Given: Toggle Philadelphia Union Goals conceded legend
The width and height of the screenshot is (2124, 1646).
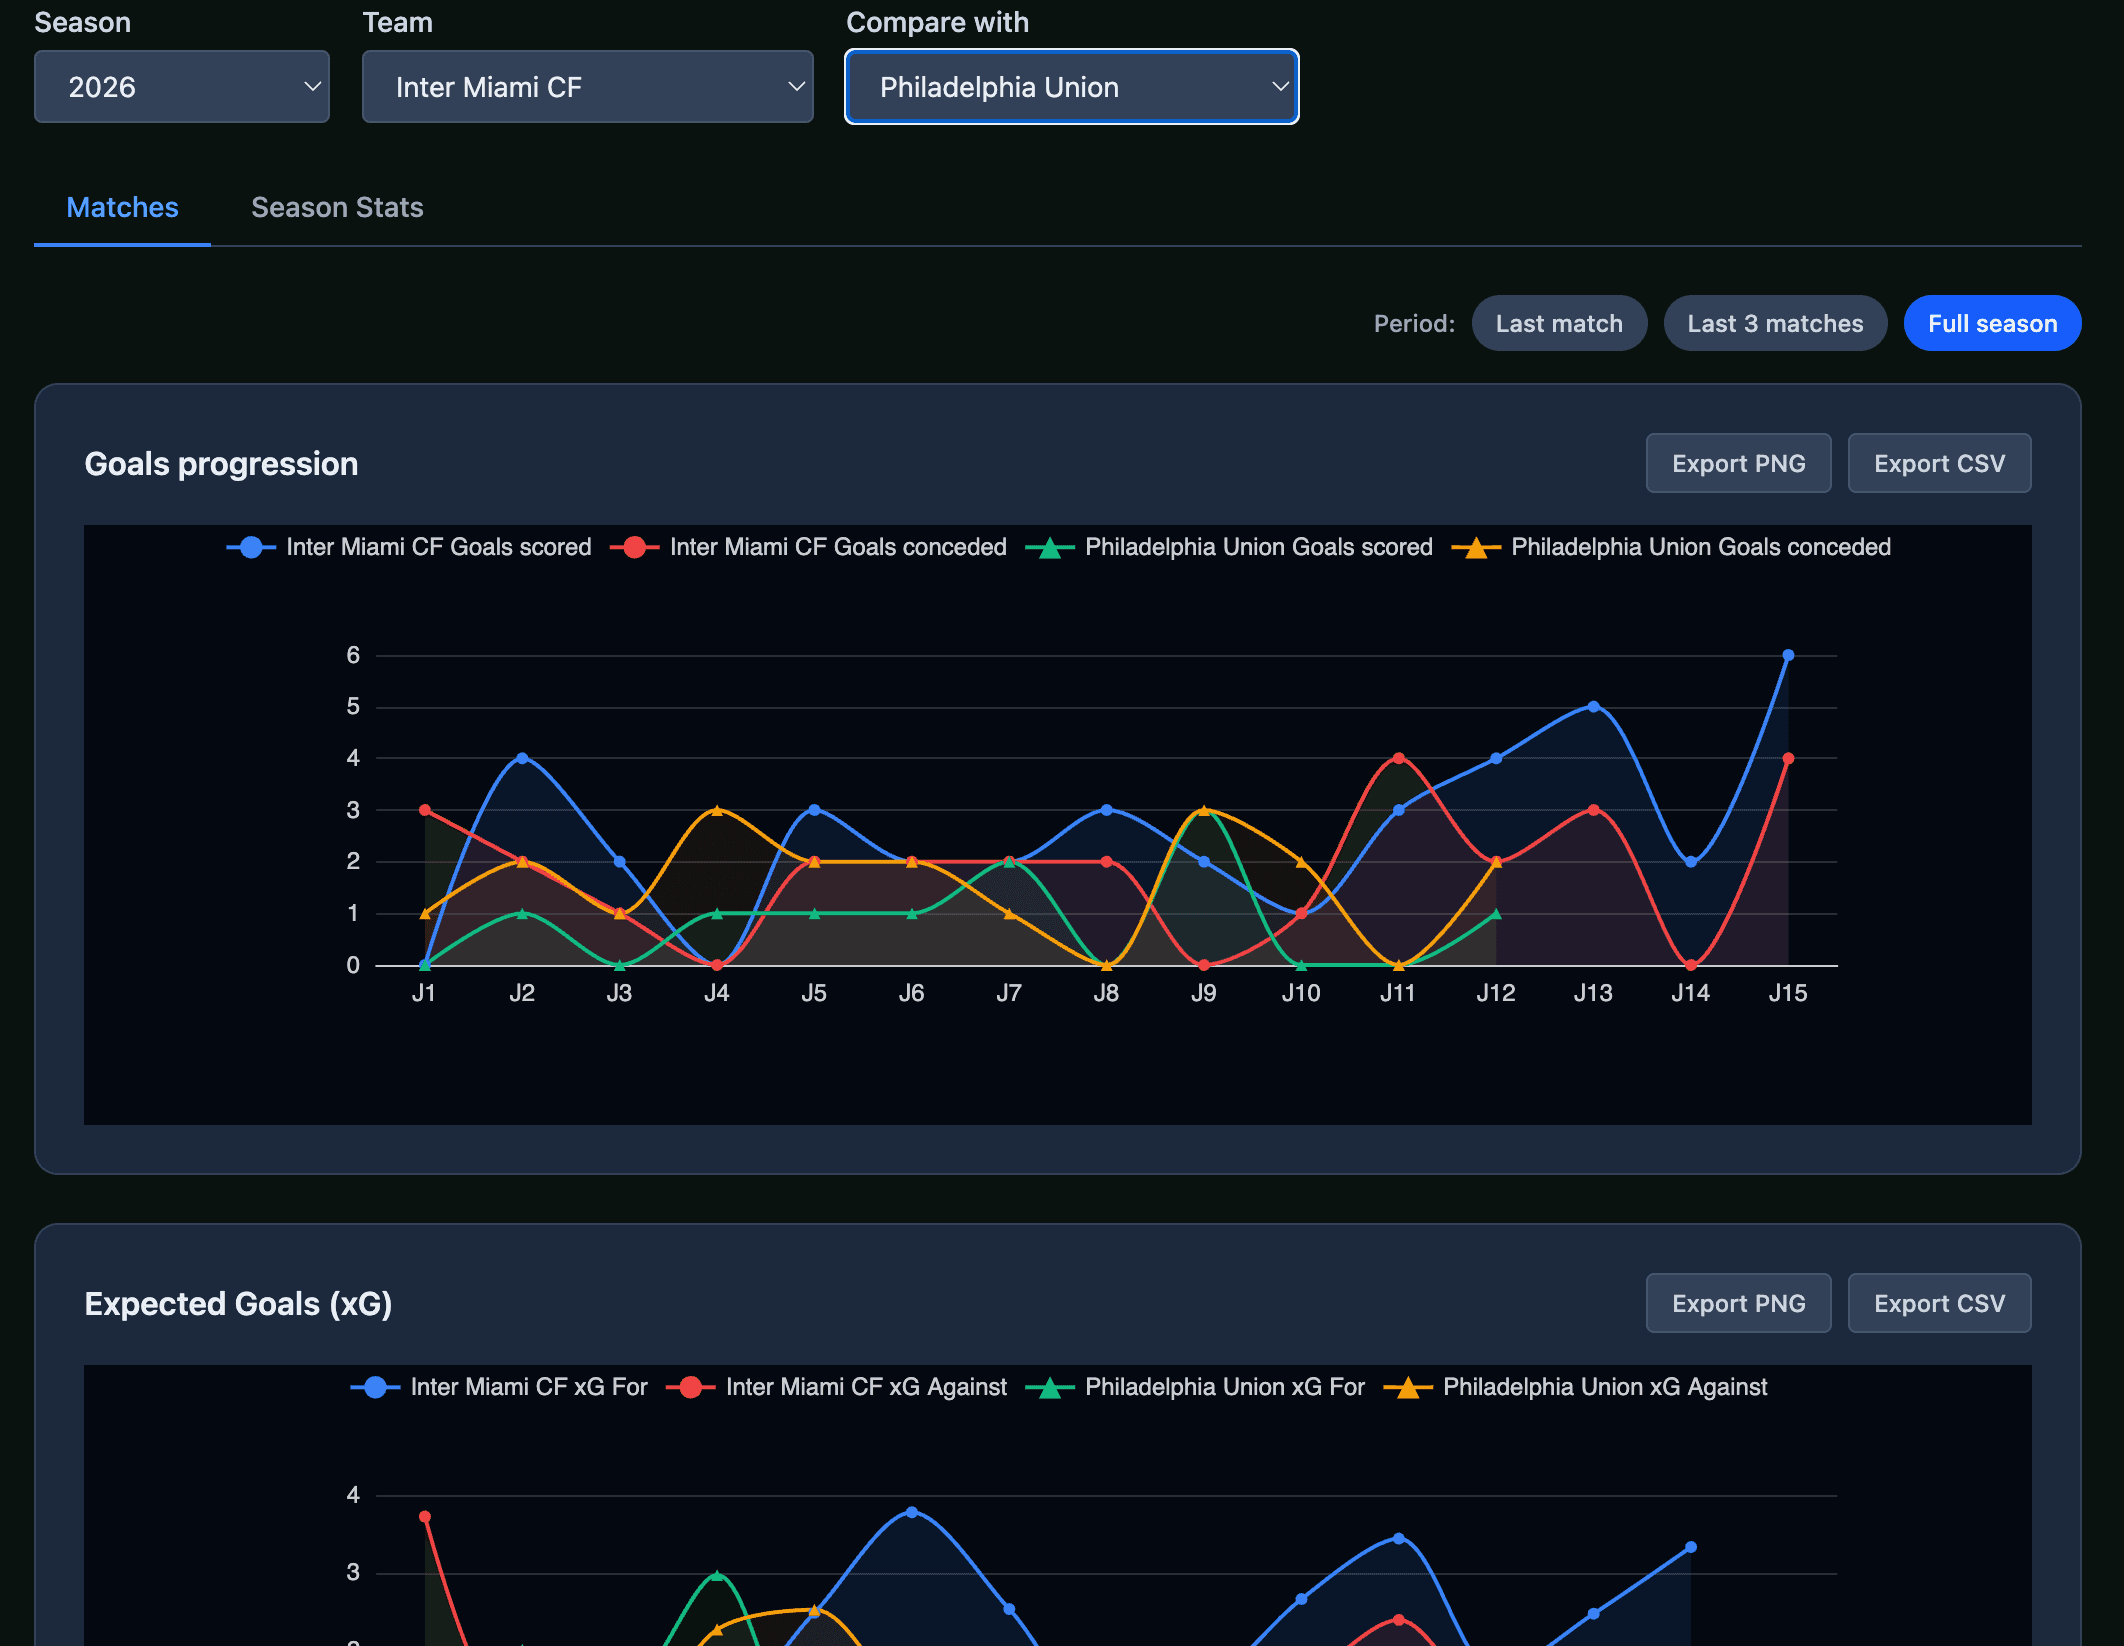Looking at the screenshot, I should pyautogui.click(x=1671, y=547).
